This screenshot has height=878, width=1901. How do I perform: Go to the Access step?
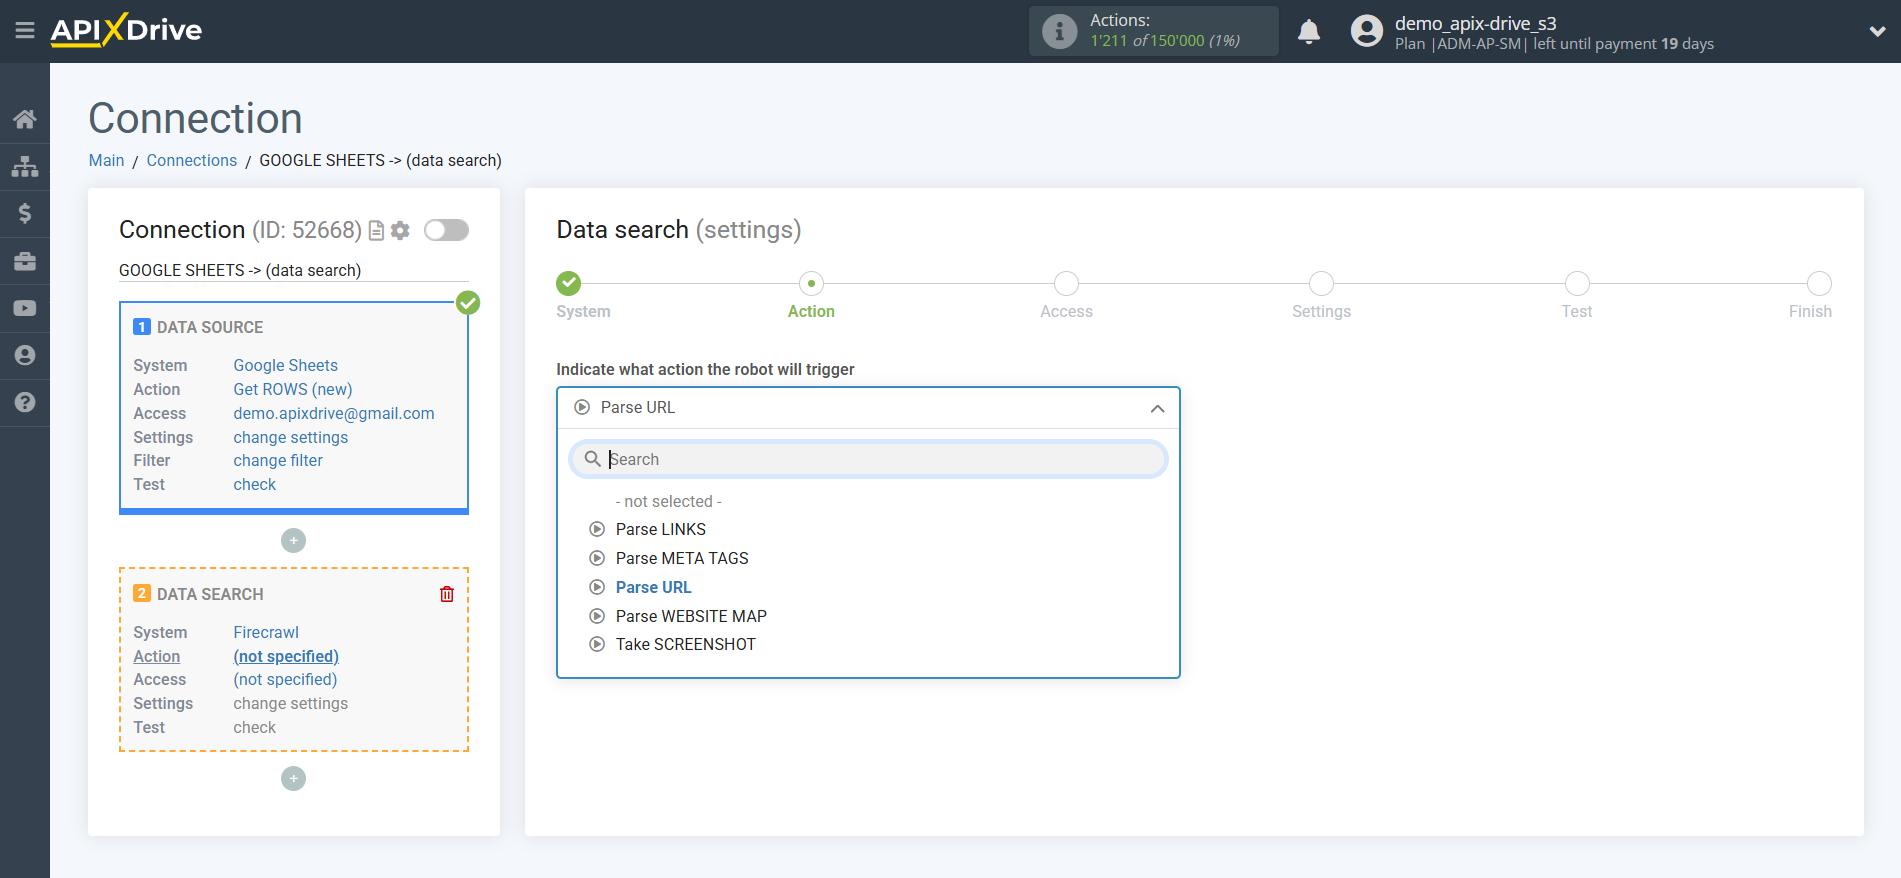(1066, 284)
